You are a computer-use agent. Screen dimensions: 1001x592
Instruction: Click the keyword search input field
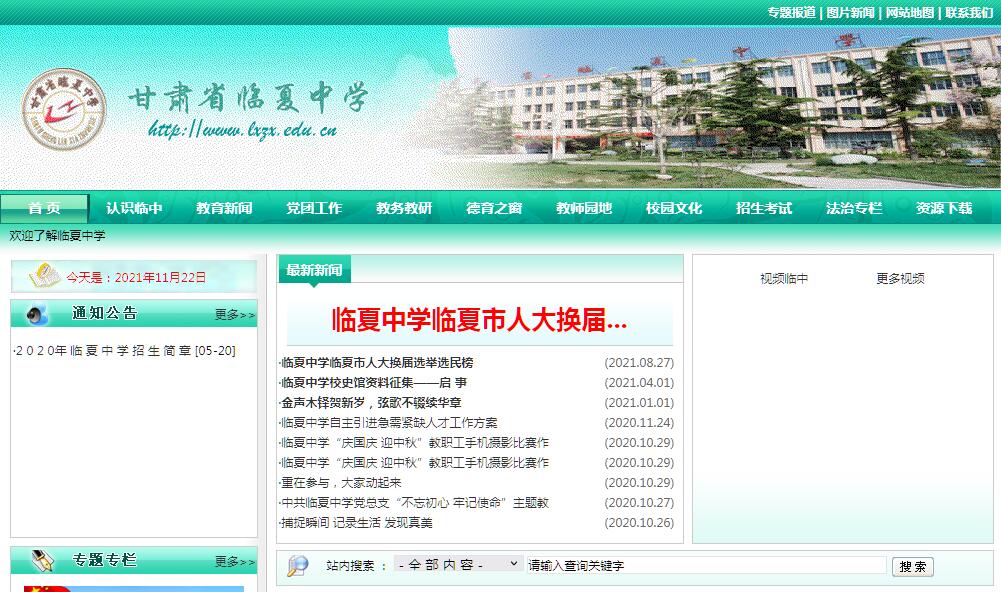tap(705, 566)
